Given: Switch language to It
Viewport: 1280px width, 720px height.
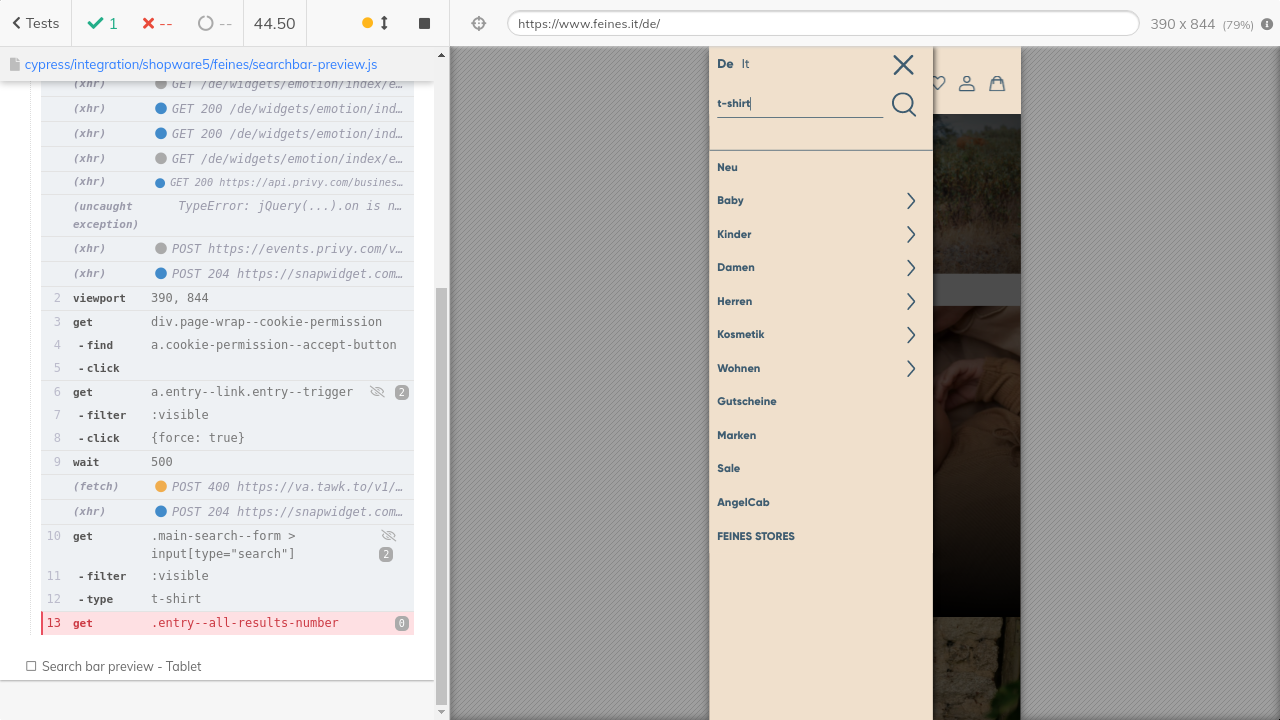Looking at the screenshot, I should click(x=745, y=64).
